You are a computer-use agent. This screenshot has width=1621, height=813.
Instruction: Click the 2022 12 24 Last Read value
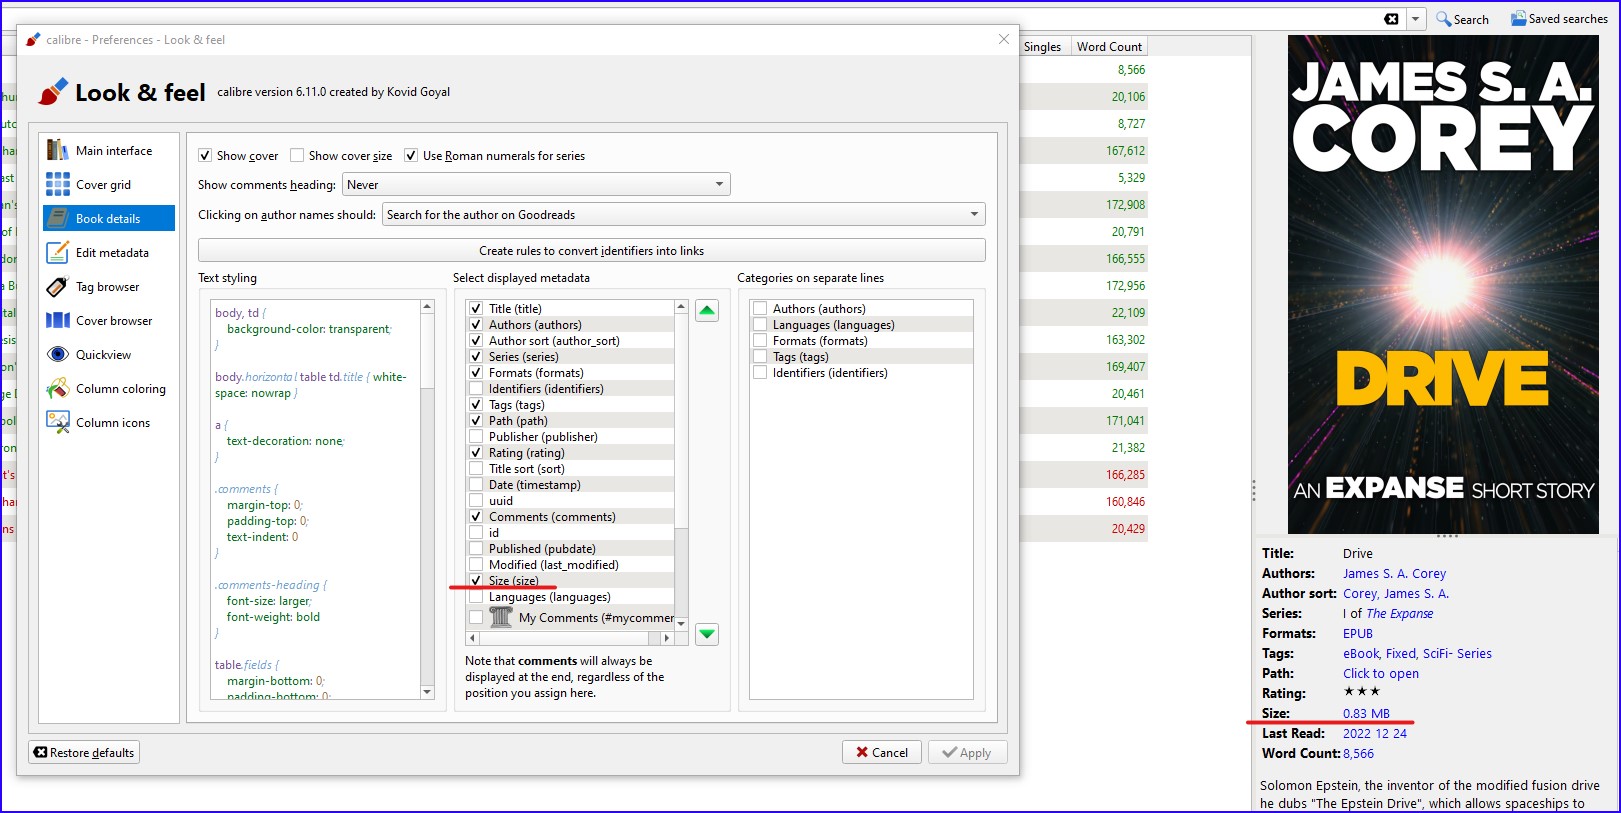(x=1375, y=734)
